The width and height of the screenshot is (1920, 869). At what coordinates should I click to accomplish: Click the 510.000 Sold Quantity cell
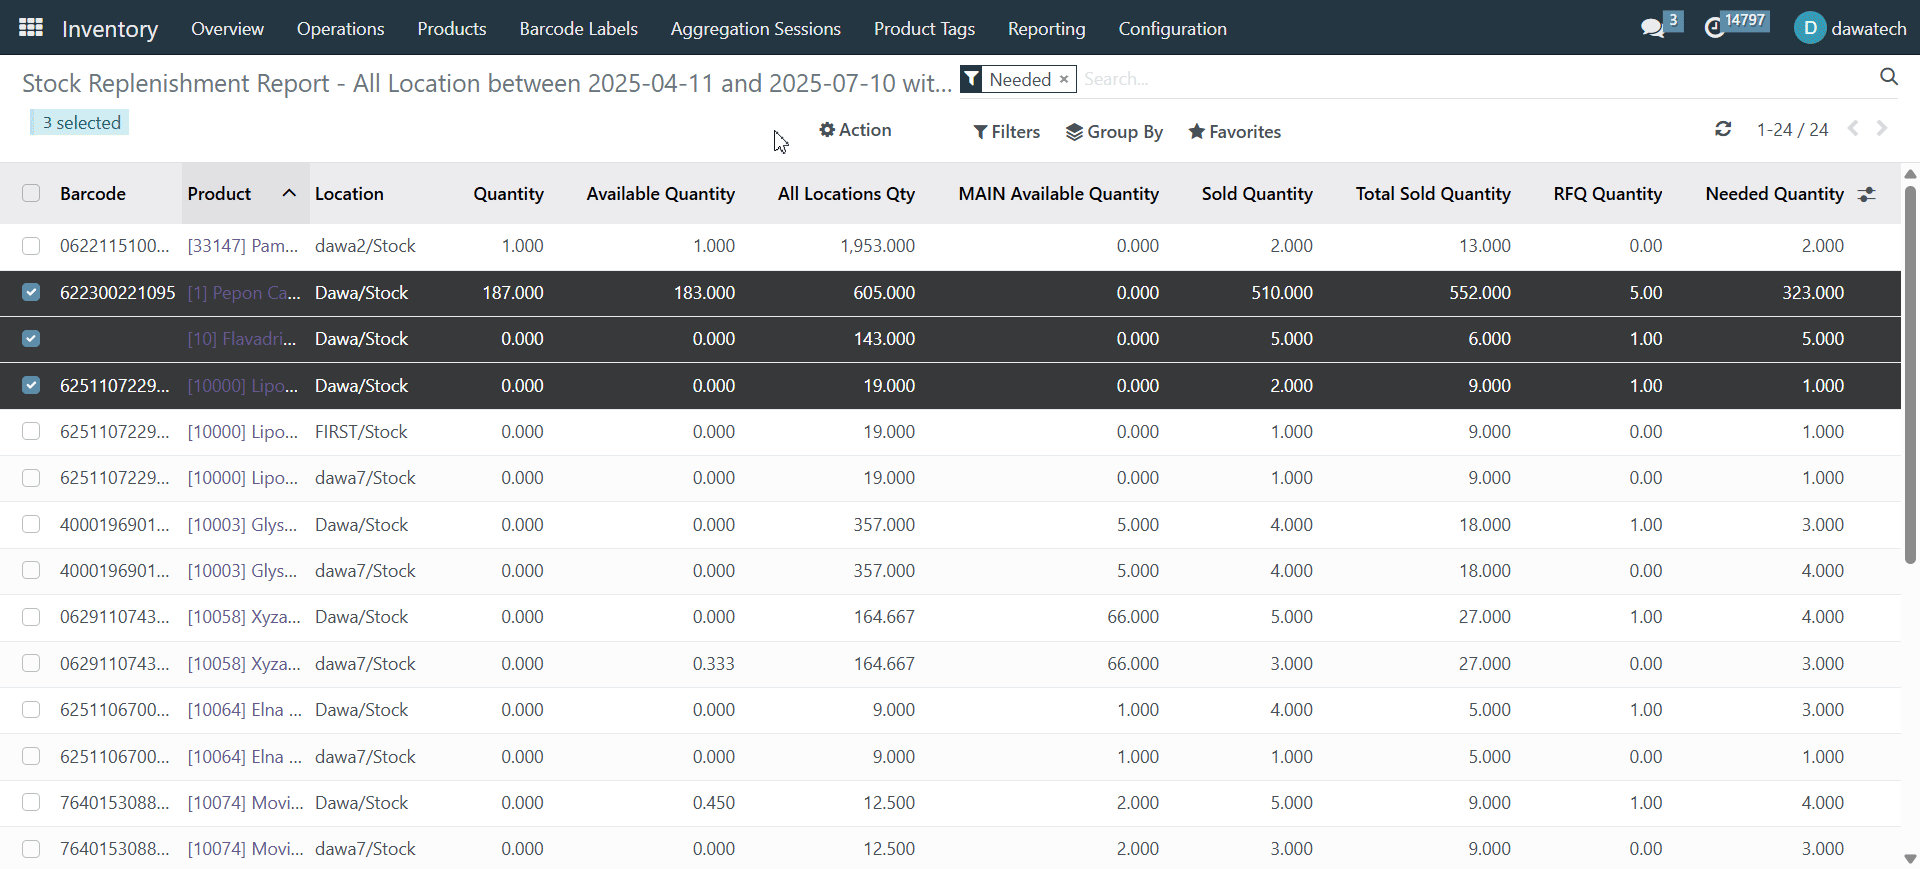coord(1282,293)
